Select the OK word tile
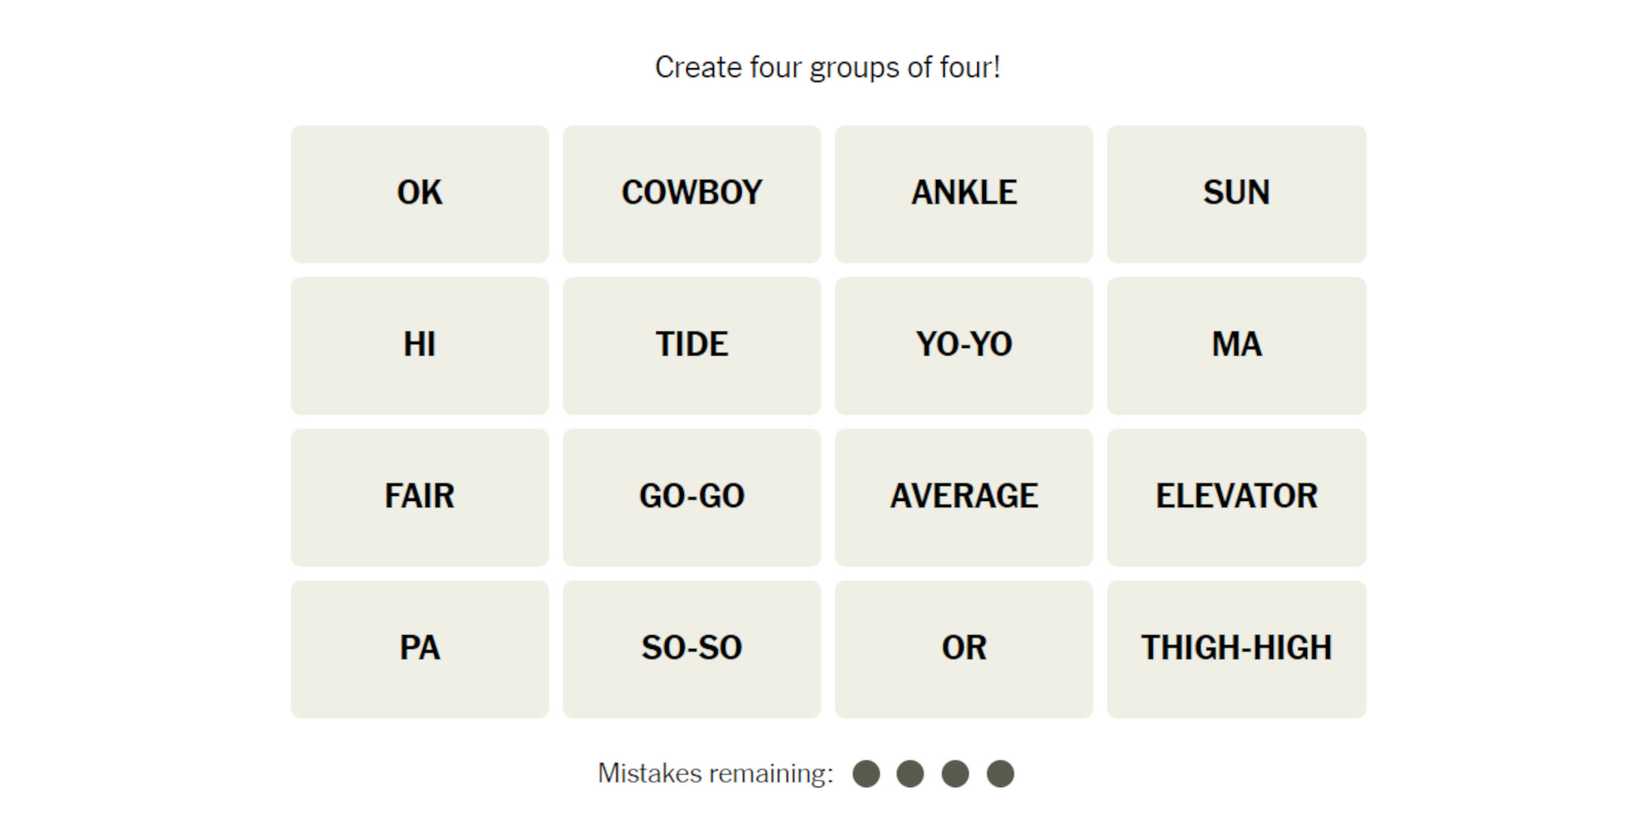The image size is (1650, 825). point(419,194)
